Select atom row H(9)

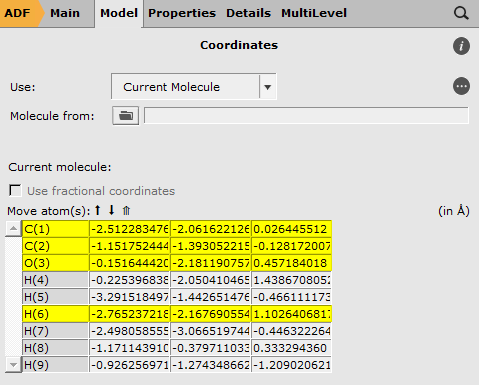click(55, 365)
